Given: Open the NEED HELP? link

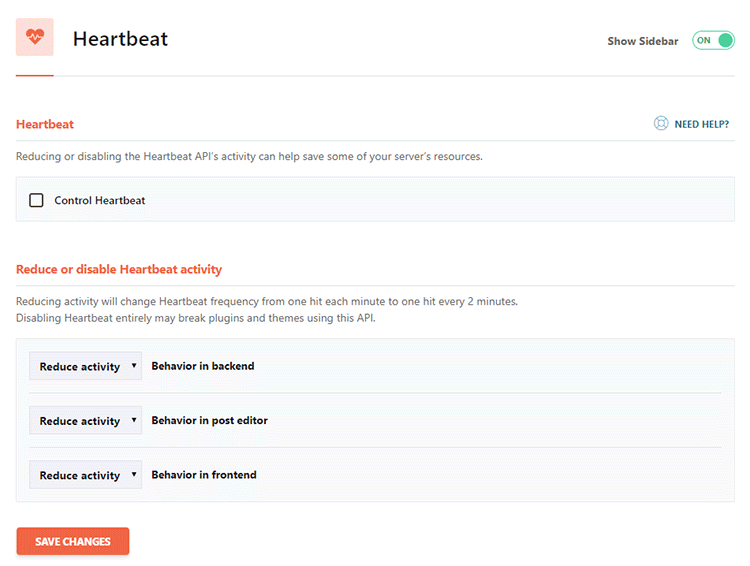Looking at the screenshot, I should pyautogui.click(x=701, y=124).
